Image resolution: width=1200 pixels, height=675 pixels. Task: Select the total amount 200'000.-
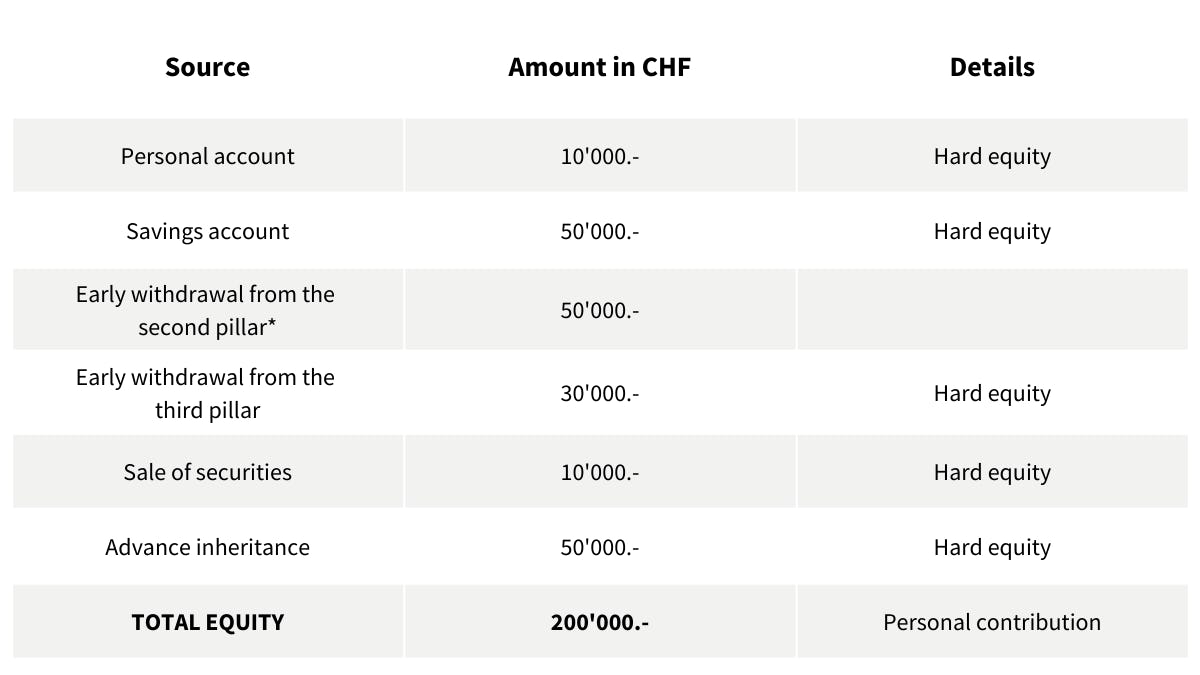click(599, 622)
